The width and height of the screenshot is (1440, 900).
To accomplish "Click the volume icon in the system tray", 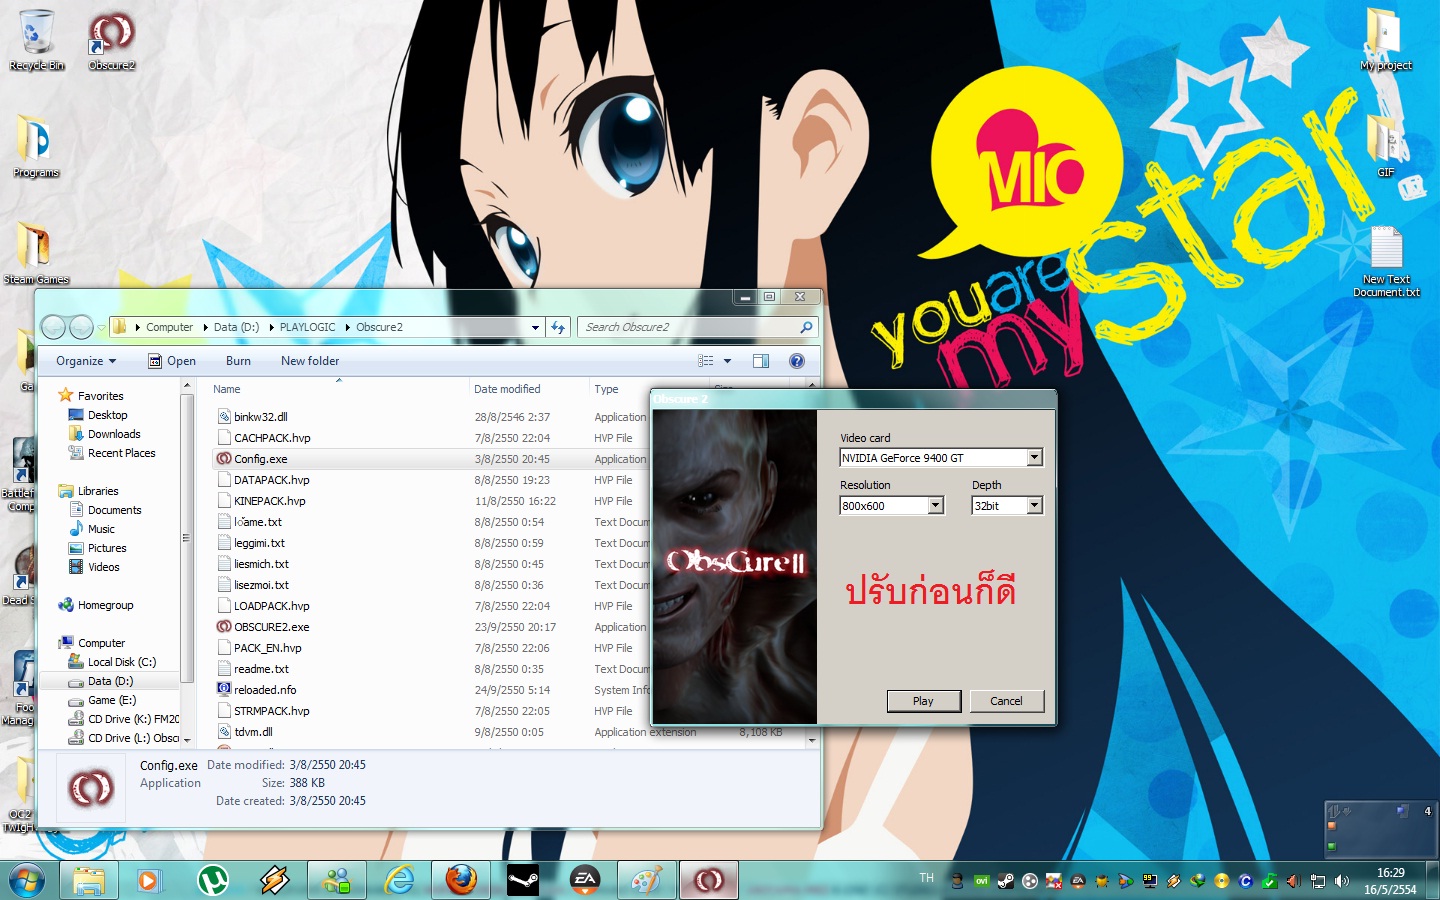I will (1342, 881).
